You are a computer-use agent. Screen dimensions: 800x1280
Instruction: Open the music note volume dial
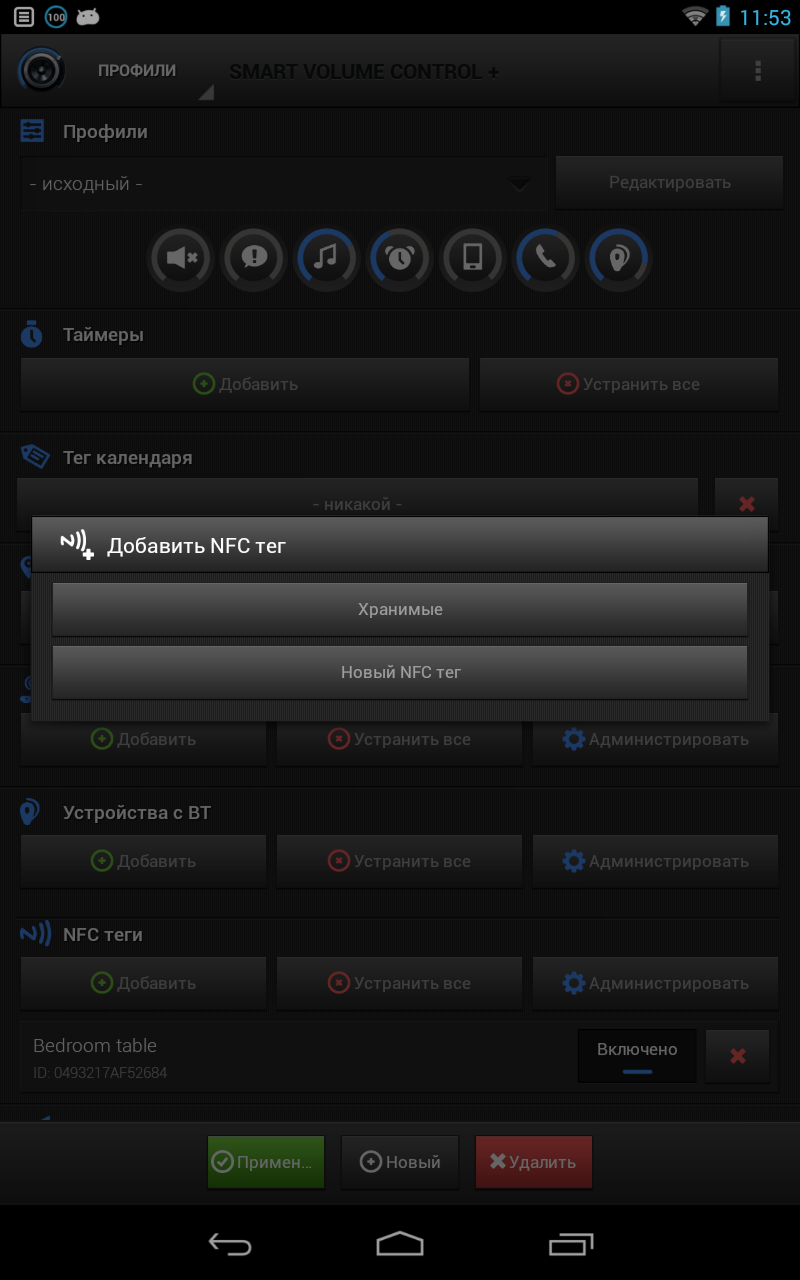pos(327,259)
